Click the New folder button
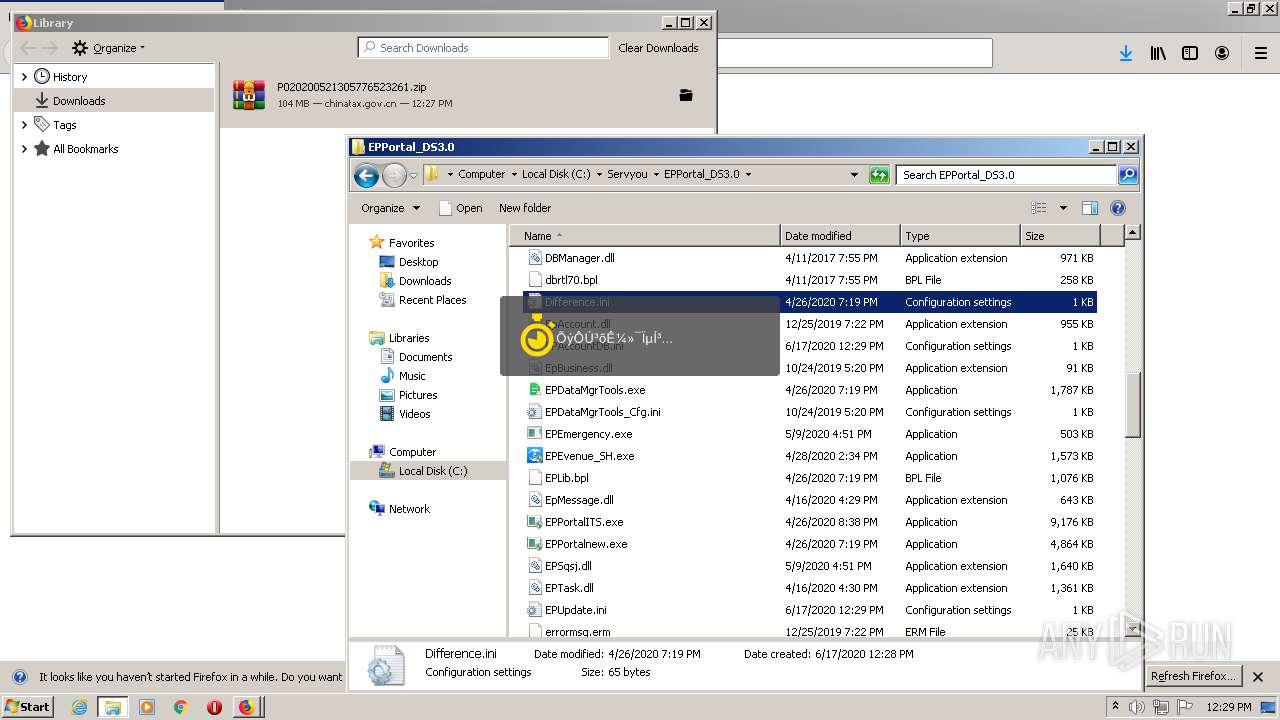The width and height of the screenshot is (1280, 720). point(525,208)
